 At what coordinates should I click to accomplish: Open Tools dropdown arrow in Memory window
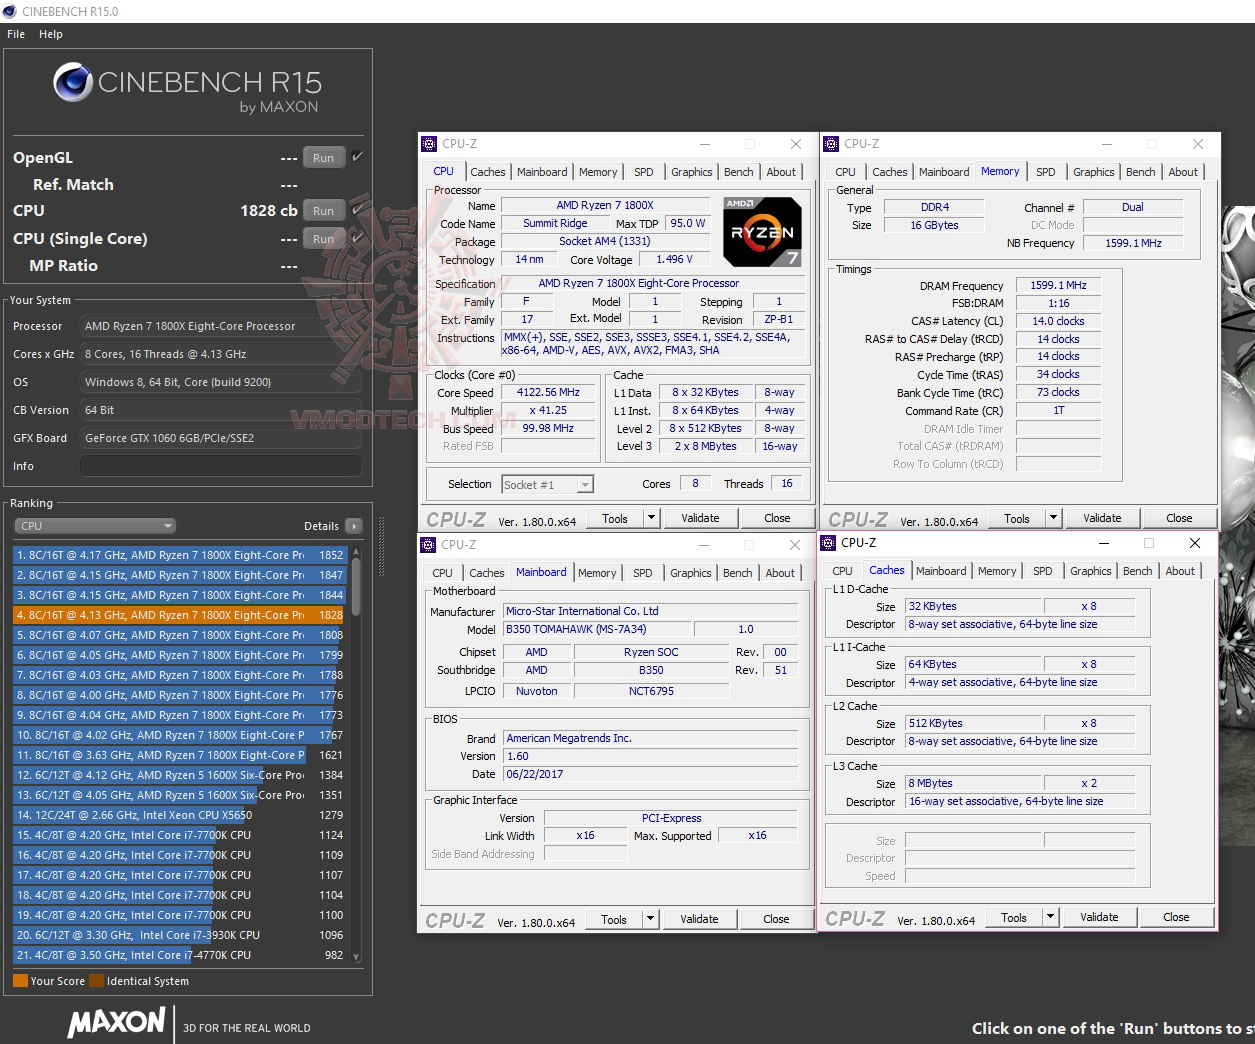pos(1053,518)
